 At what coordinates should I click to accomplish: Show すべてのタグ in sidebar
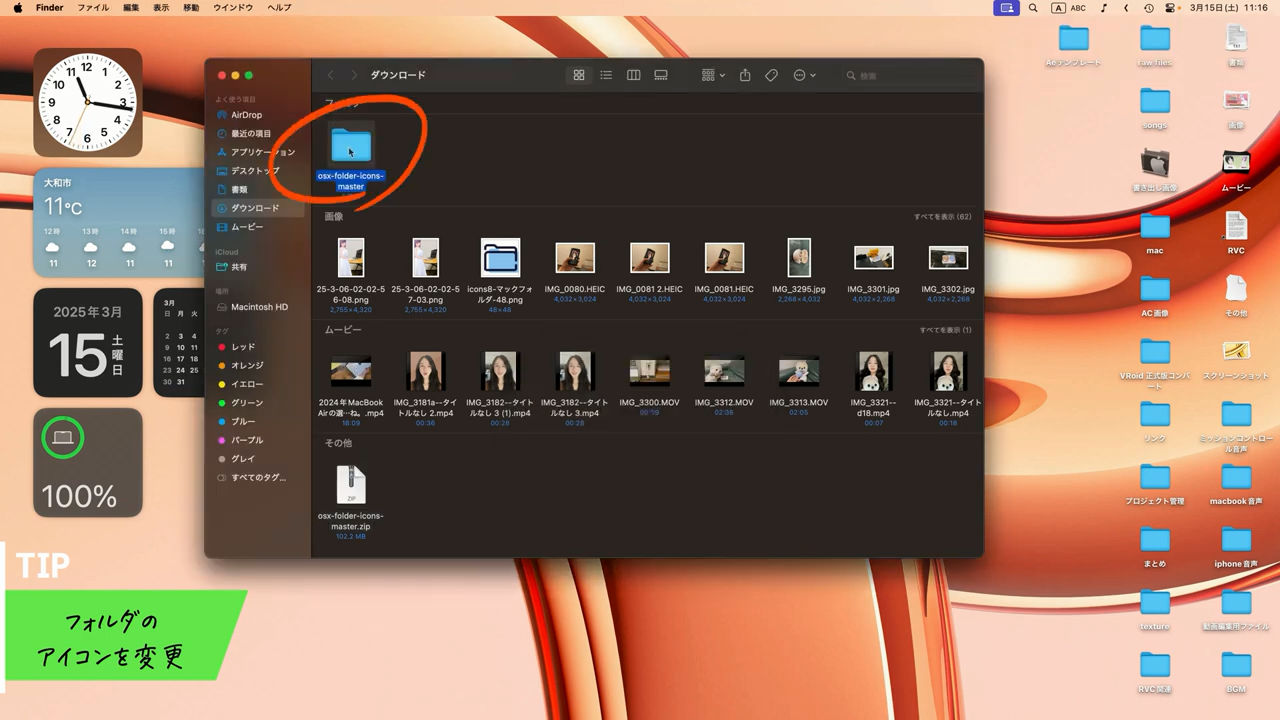point(260,478)
